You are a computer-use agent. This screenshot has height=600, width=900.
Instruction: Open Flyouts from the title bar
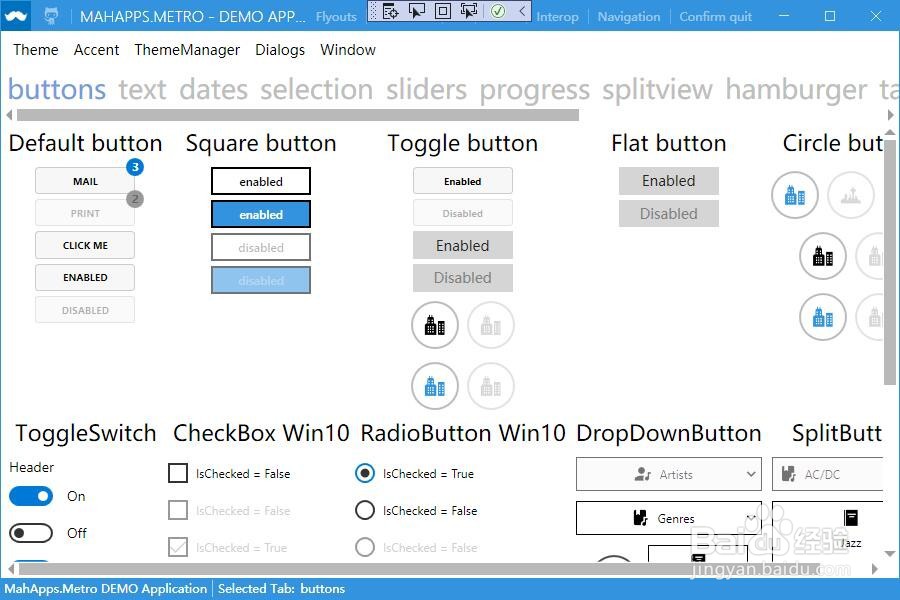point(336,17)
